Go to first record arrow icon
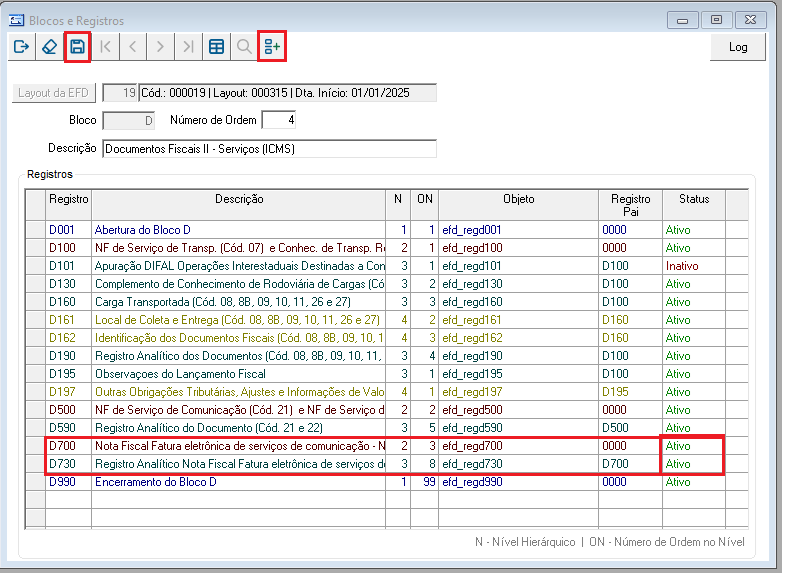 click(105, 47)
